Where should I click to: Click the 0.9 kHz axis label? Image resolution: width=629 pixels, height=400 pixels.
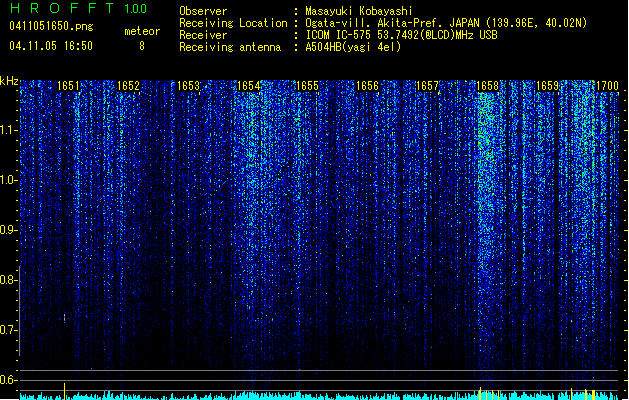[x=8, y=230]
